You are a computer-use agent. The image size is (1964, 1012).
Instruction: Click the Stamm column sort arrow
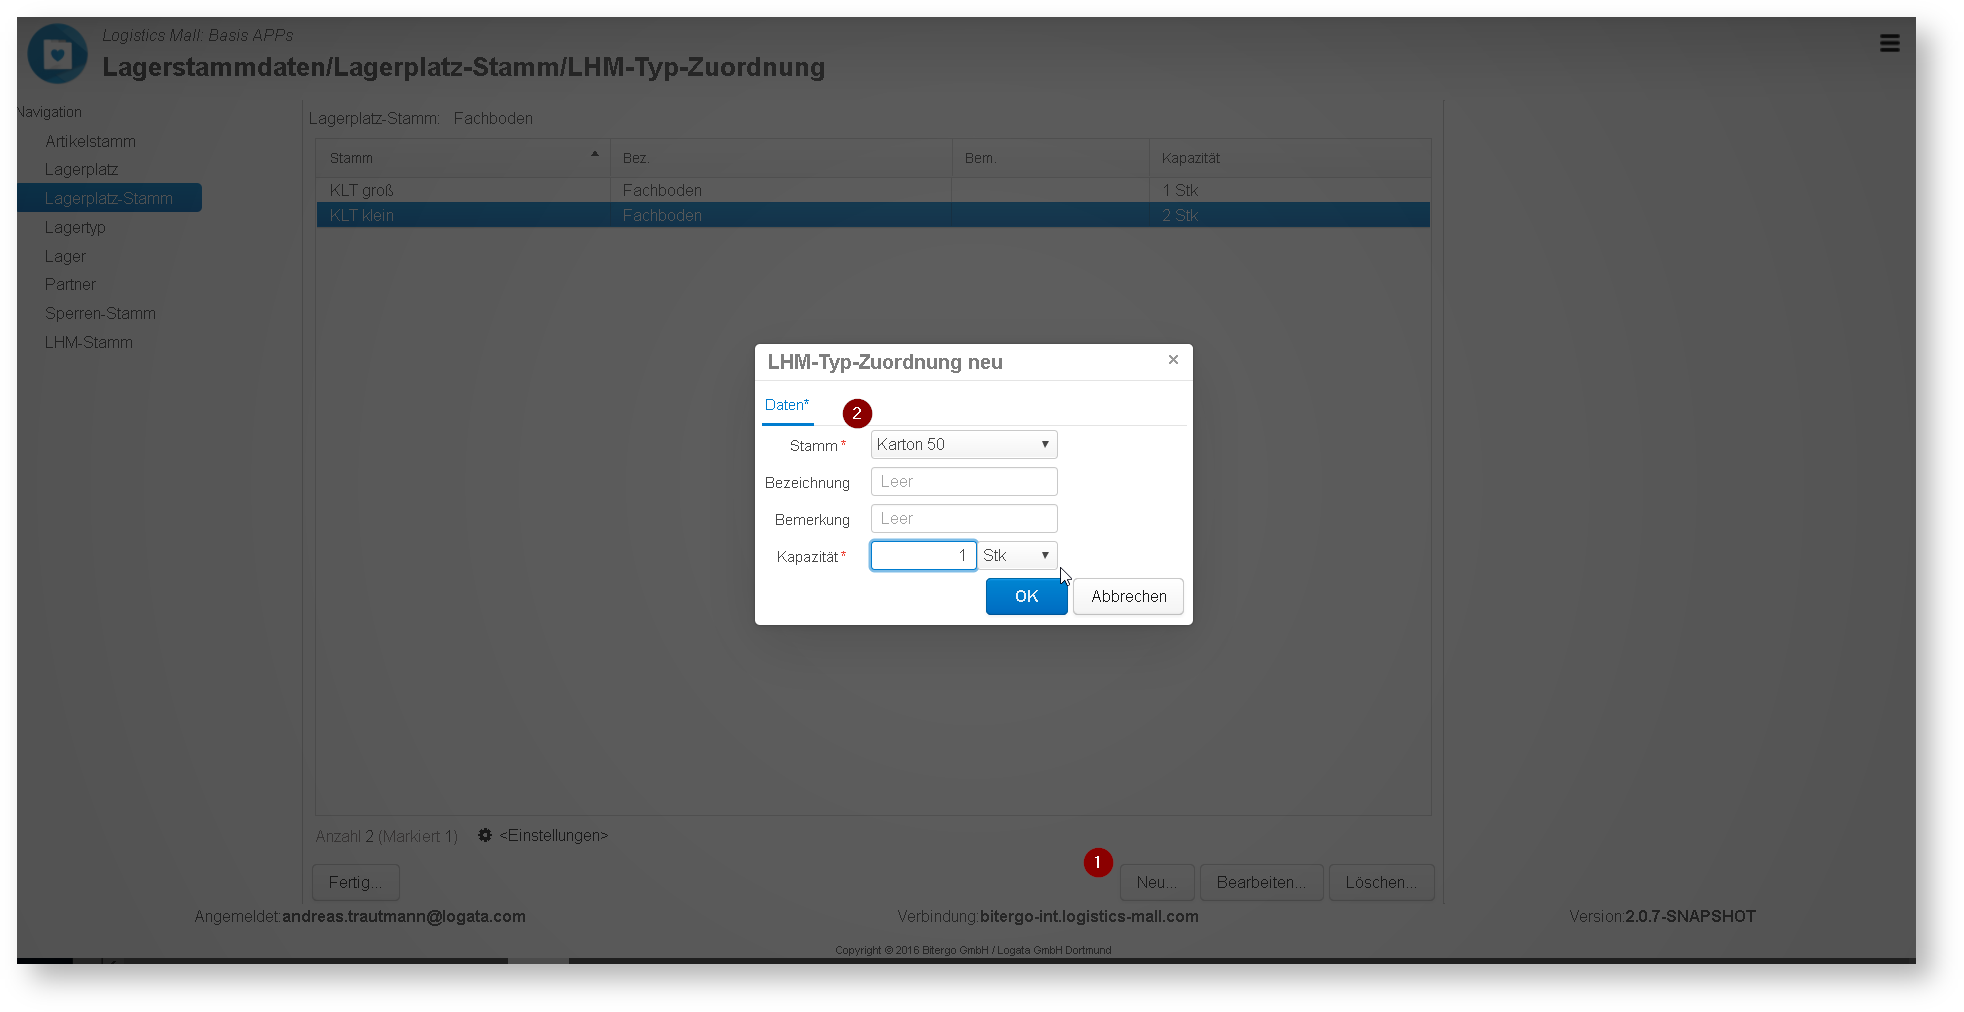pyautogui.click(x=595, y=154)
